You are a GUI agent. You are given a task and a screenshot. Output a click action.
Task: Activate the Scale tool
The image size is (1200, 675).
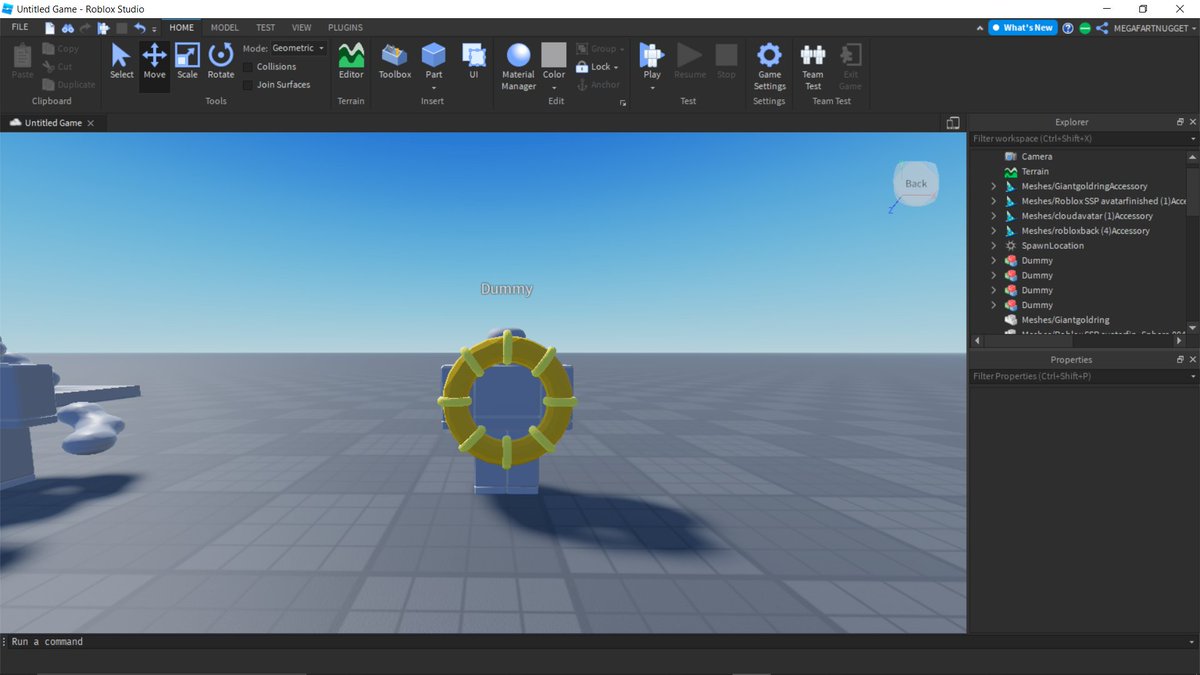point(187,62)
